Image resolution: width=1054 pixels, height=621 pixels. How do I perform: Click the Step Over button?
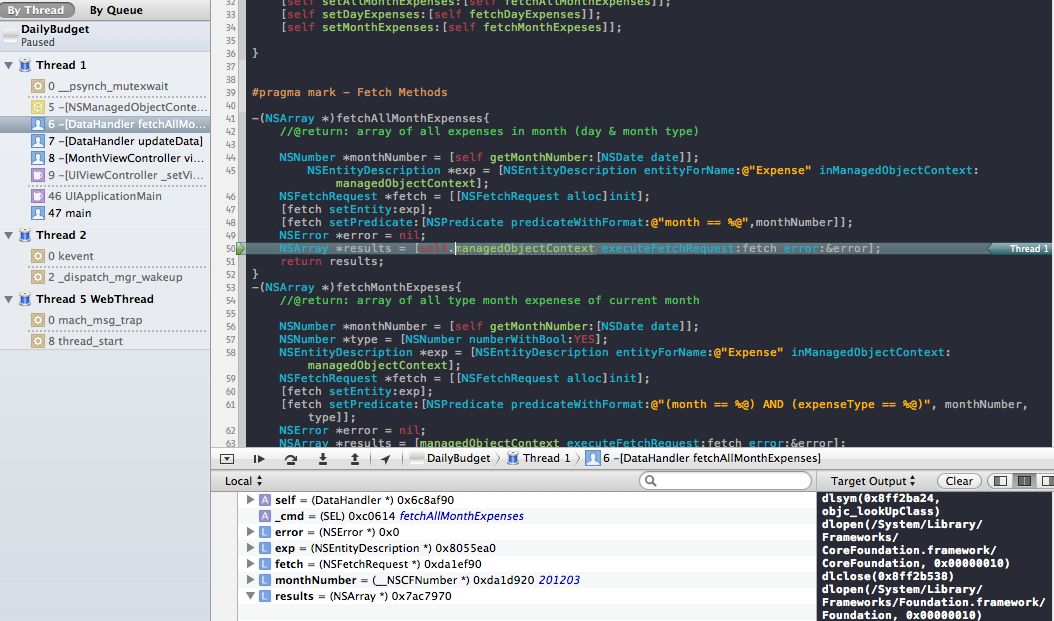[x=290, y=459]
